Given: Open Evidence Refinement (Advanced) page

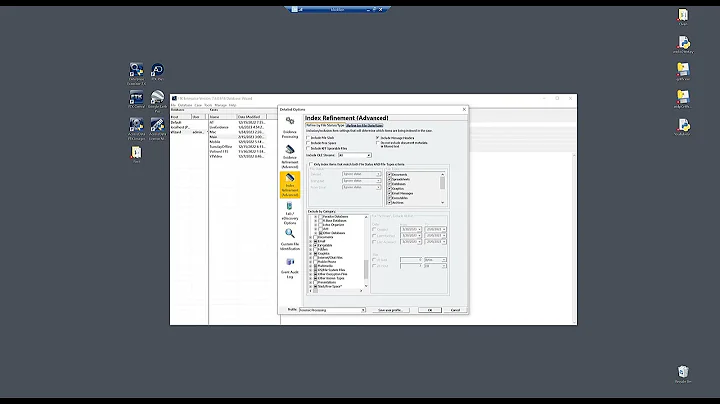Looking at the screenshot, I should point(290,157).
